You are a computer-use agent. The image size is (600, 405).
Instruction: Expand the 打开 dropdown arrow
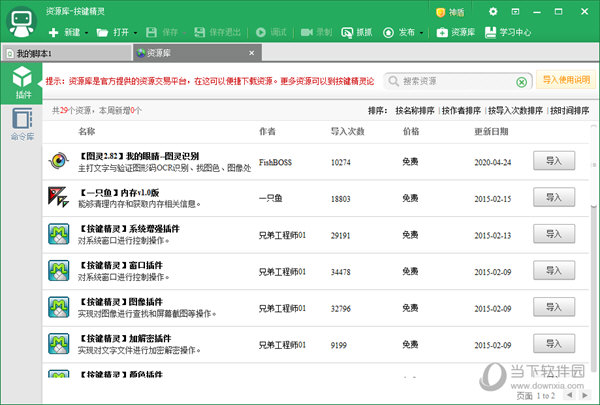[135, 33]
